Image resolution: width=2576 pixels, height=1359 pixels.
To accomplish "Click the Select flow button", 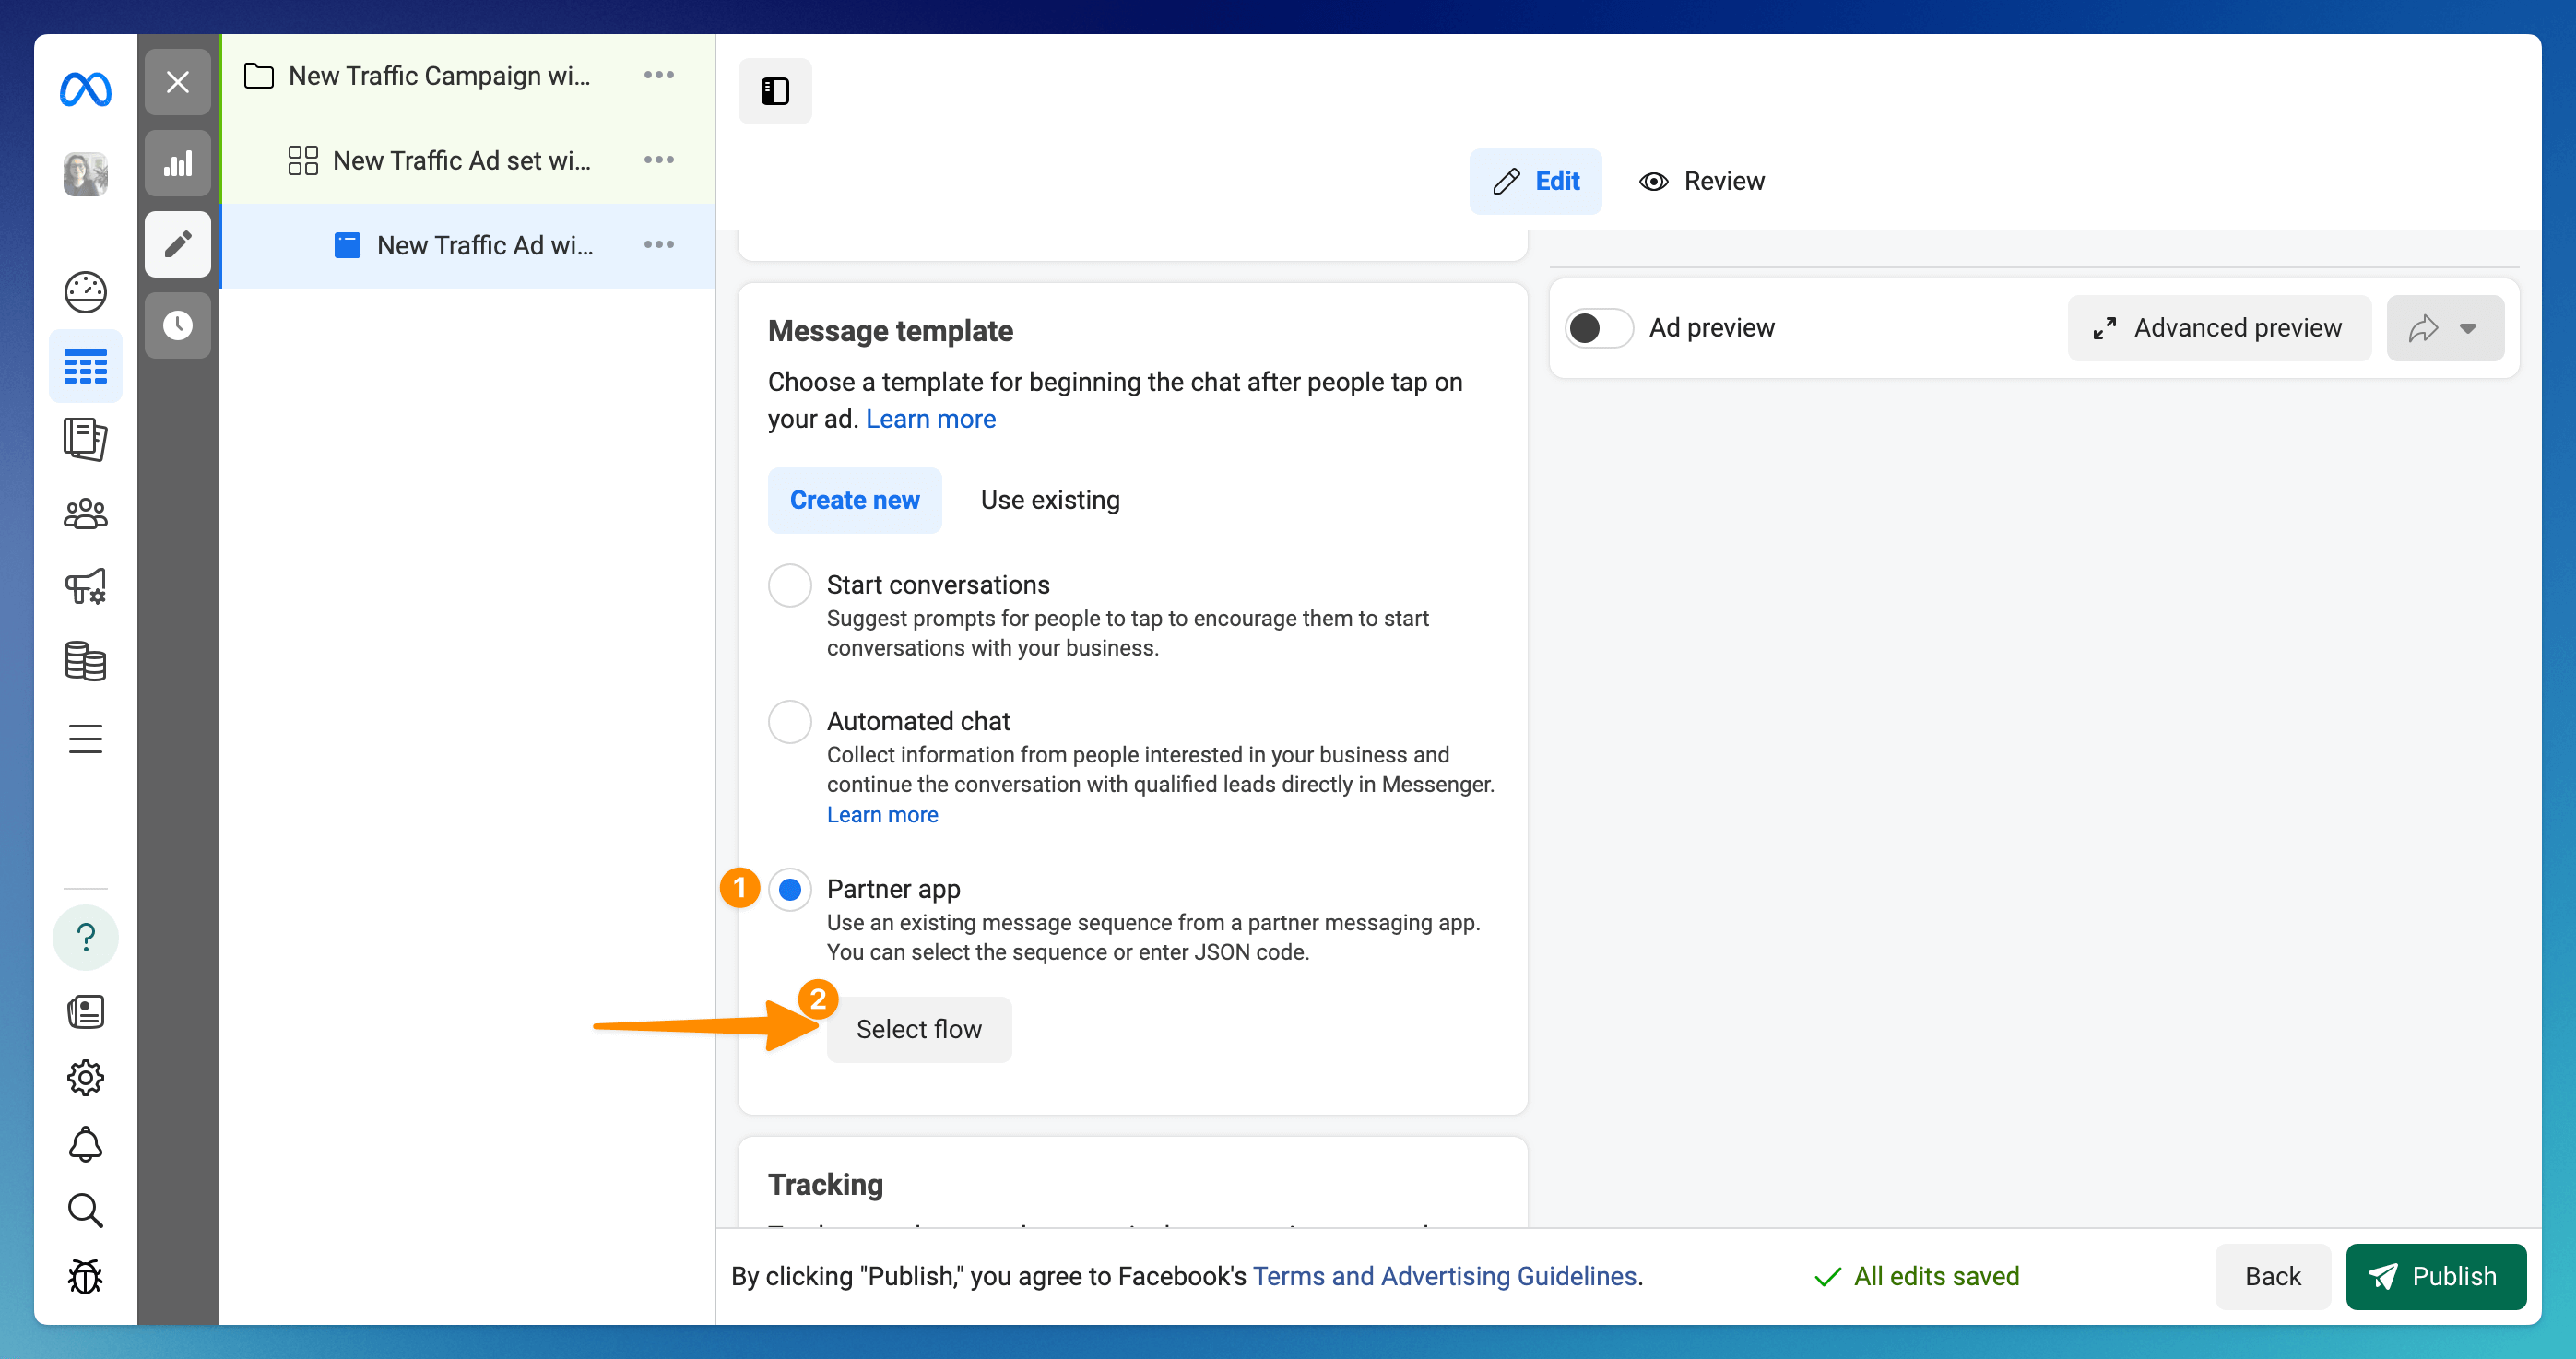I will pos(918,1029).
